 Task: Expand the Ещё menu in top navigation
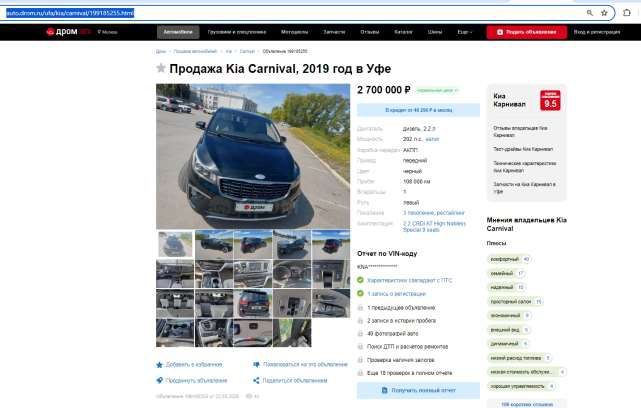(x=464, y=32)
